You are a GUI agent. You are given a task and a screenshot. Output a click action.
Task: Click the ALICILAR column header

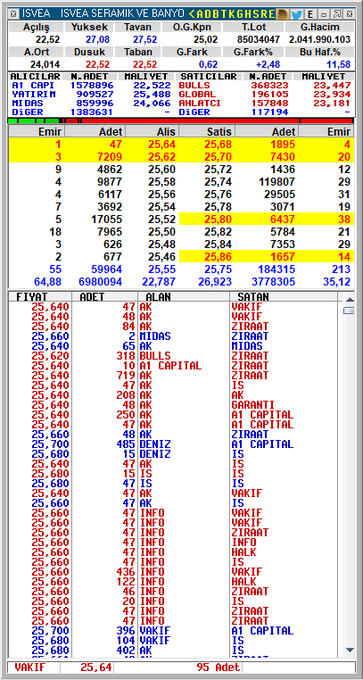pos(36,76)
